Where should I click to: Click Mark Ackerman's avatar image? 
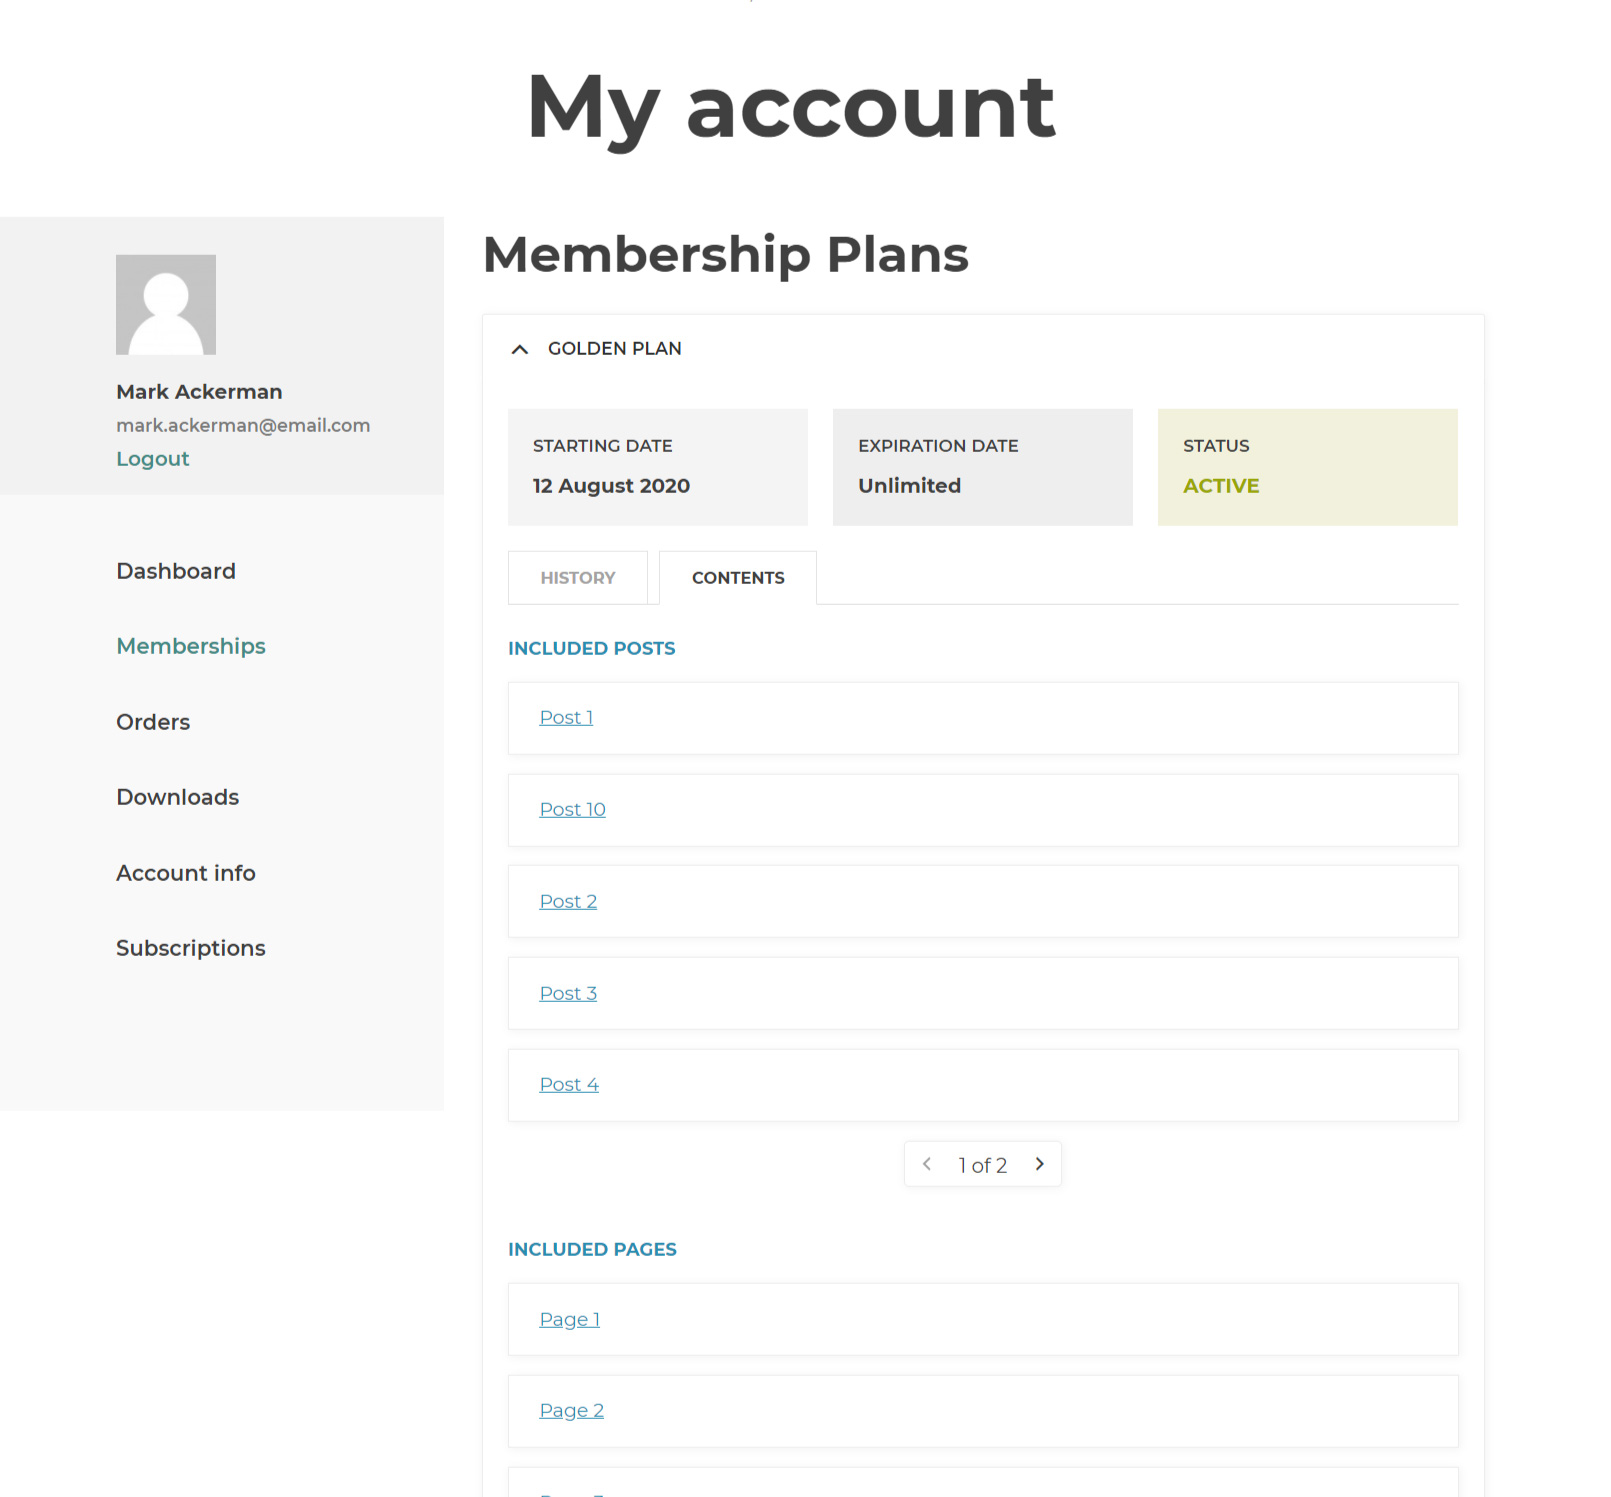tap(166, 305)
